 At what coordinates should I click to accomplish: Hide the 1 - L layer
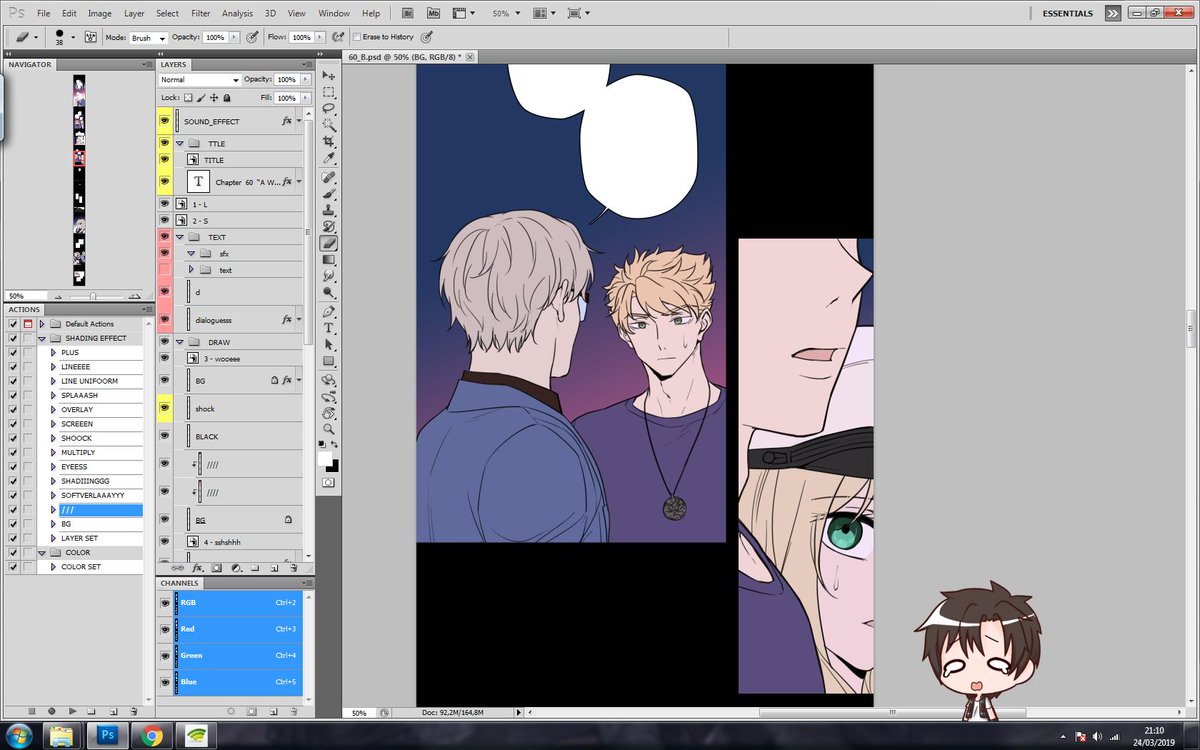165,203
